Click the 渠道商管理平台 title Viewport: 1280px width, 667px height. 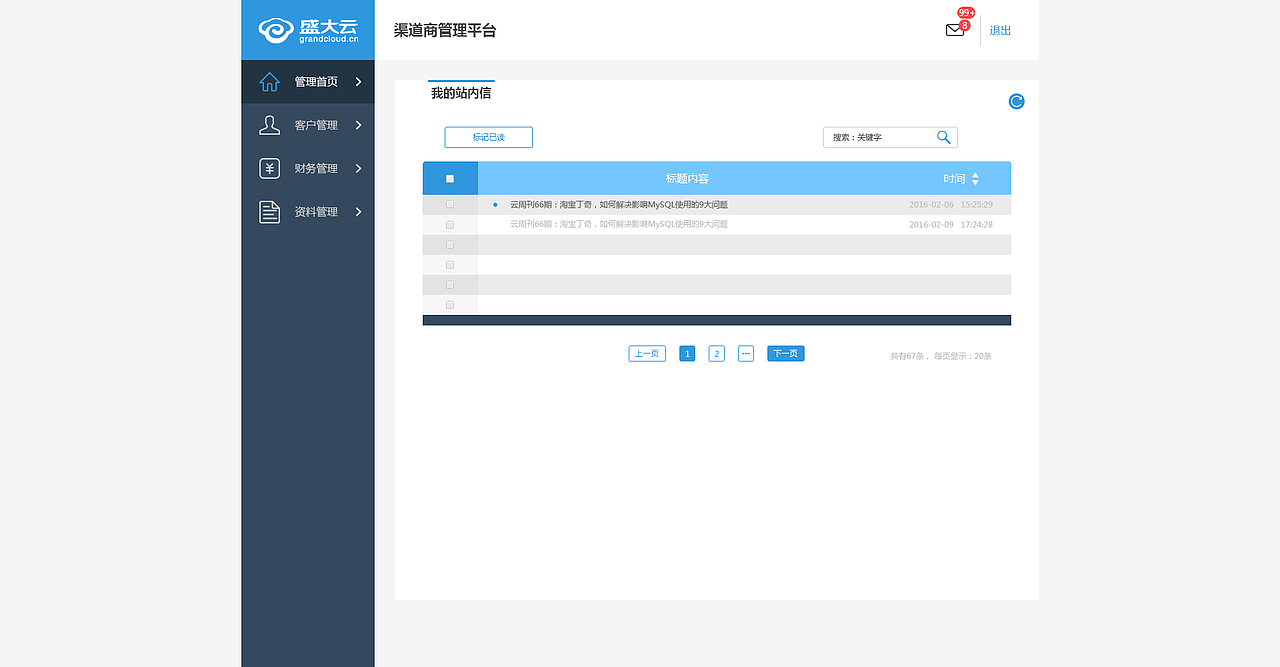(445, 30)
